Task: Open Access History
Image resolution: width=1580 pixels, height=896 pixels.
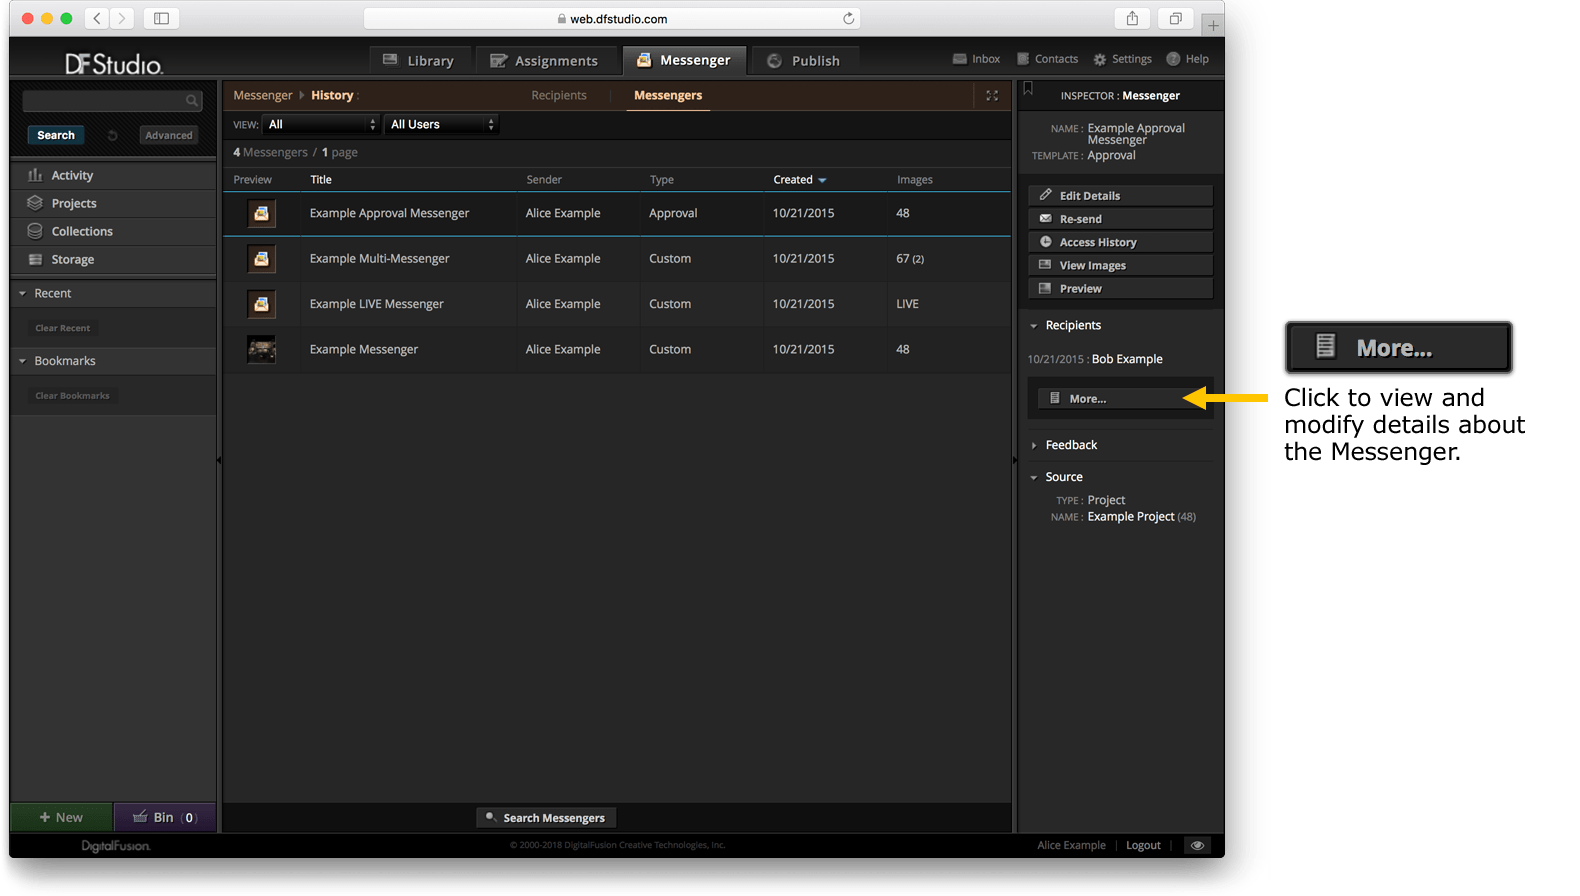Action: pos(1120,242)
